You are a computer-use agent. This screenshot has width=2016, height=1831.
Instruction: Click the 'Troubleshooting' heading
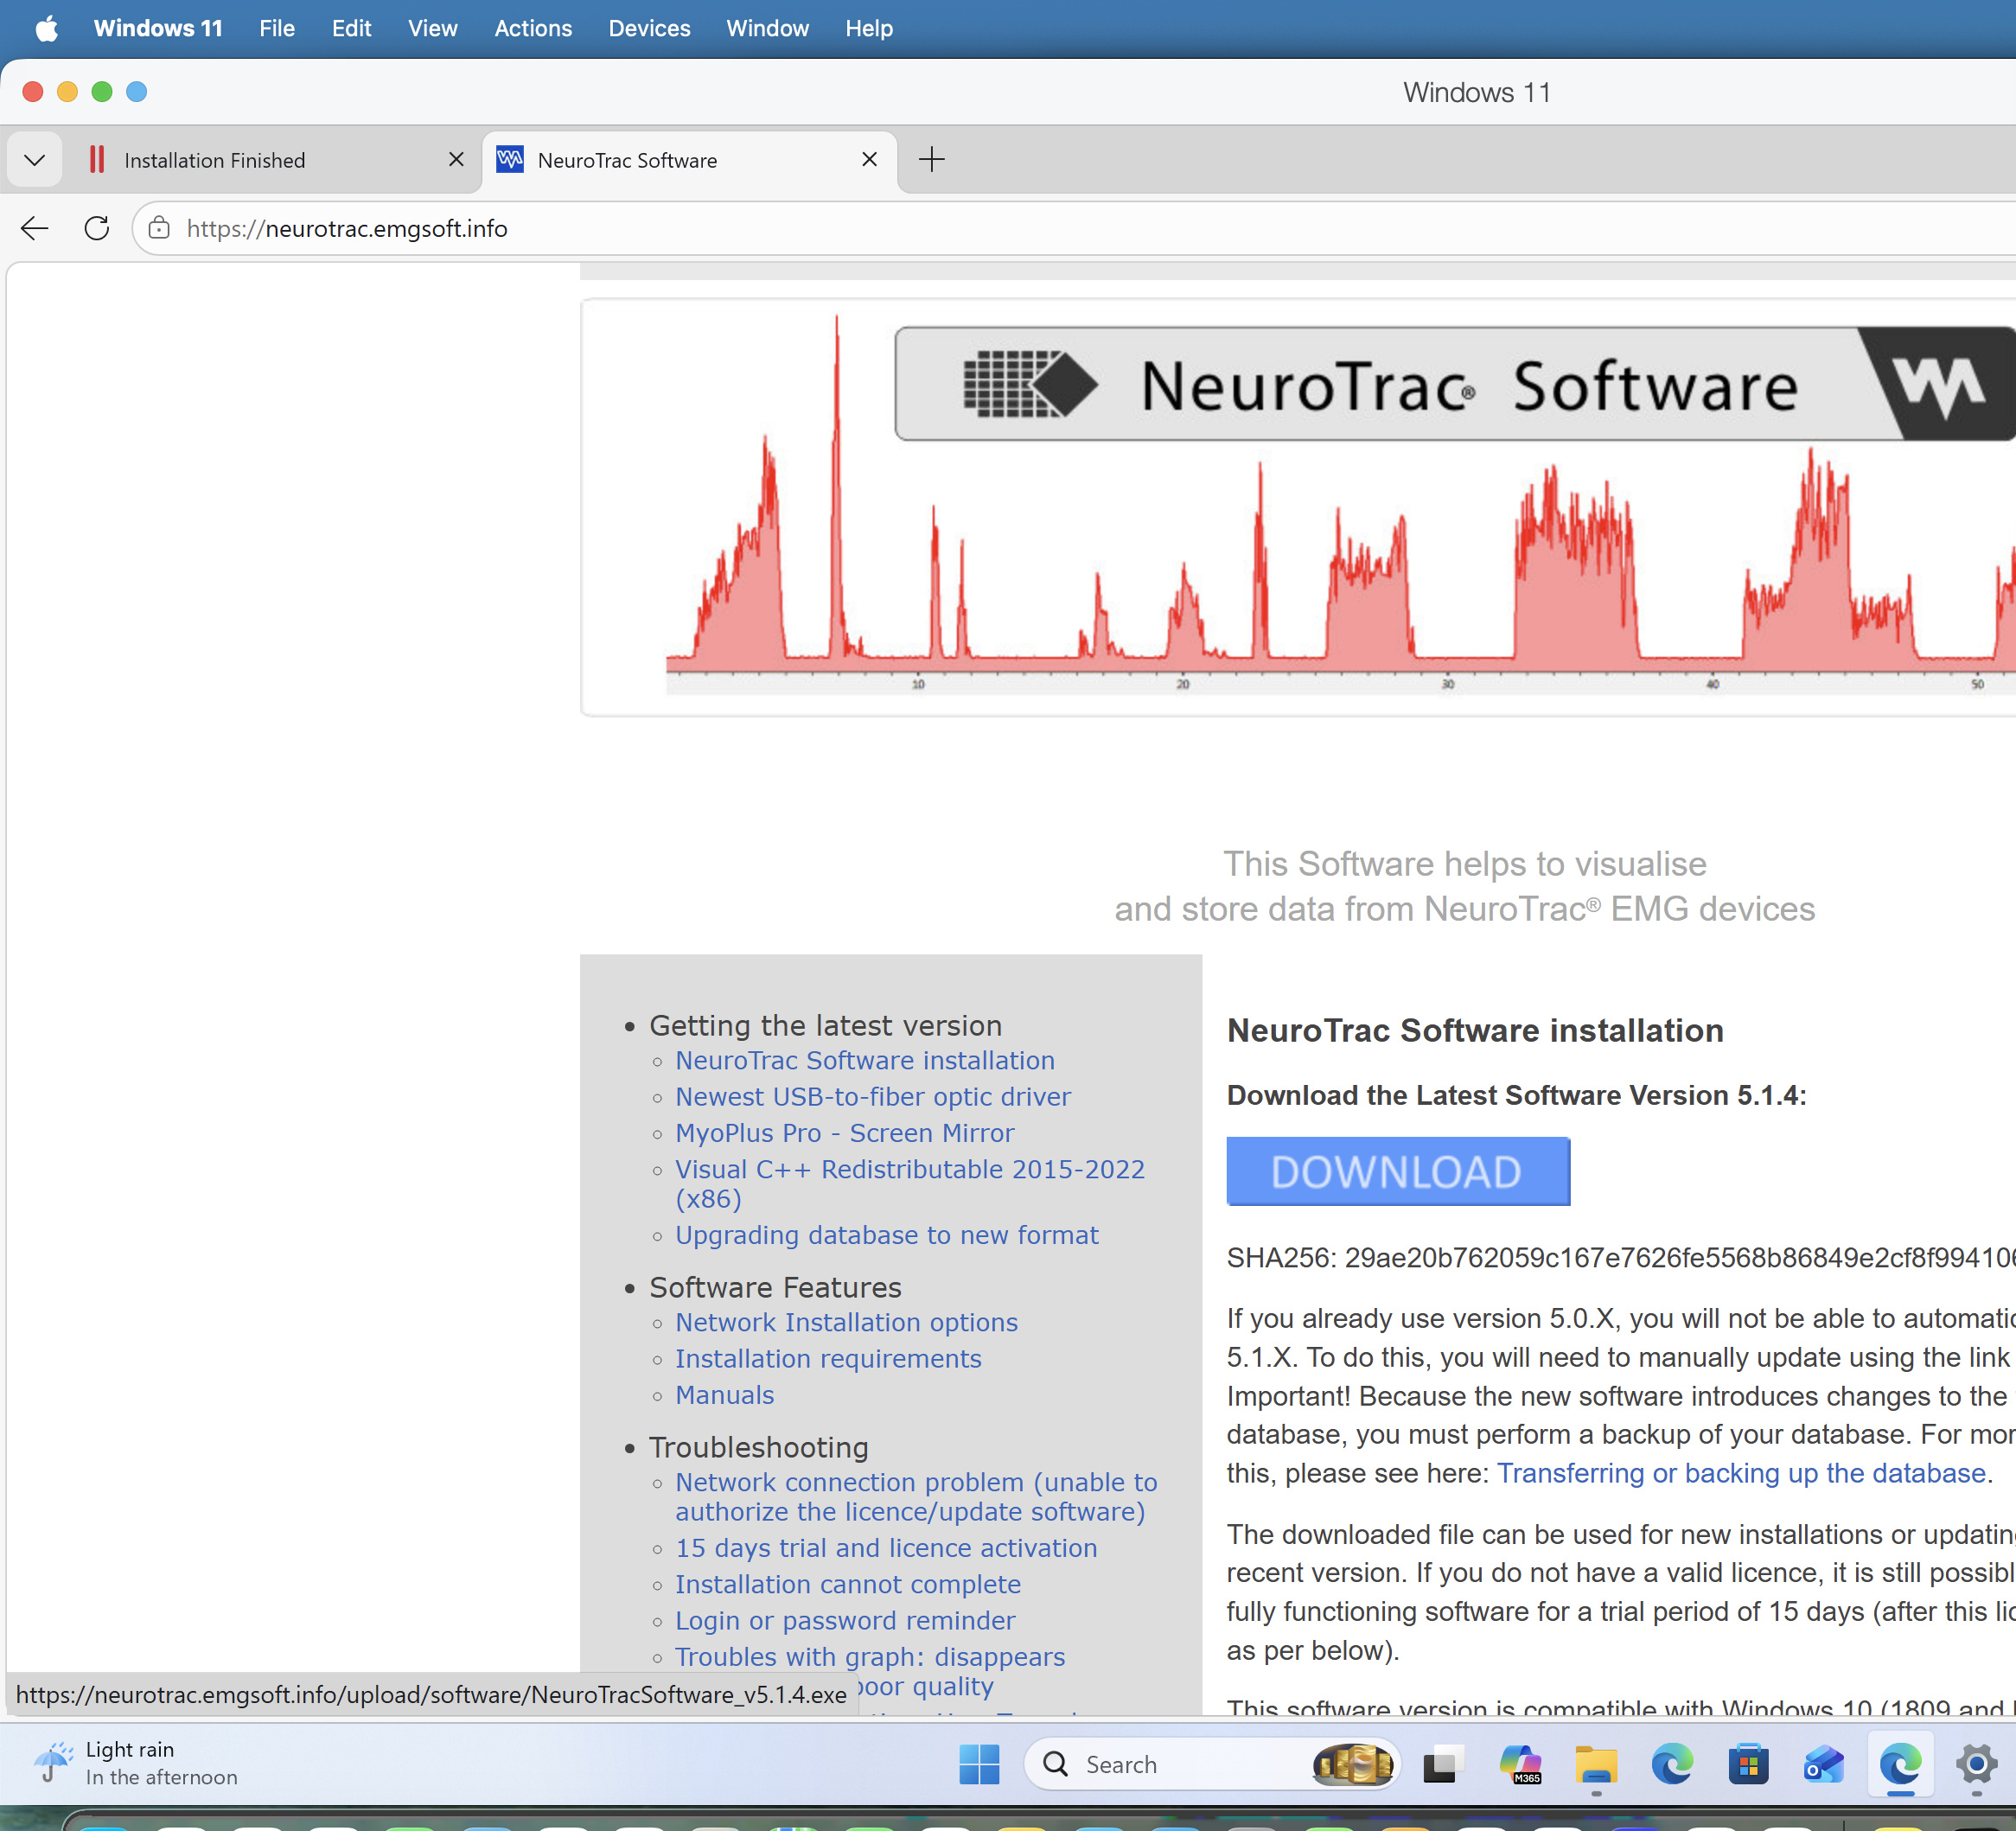759,1447
